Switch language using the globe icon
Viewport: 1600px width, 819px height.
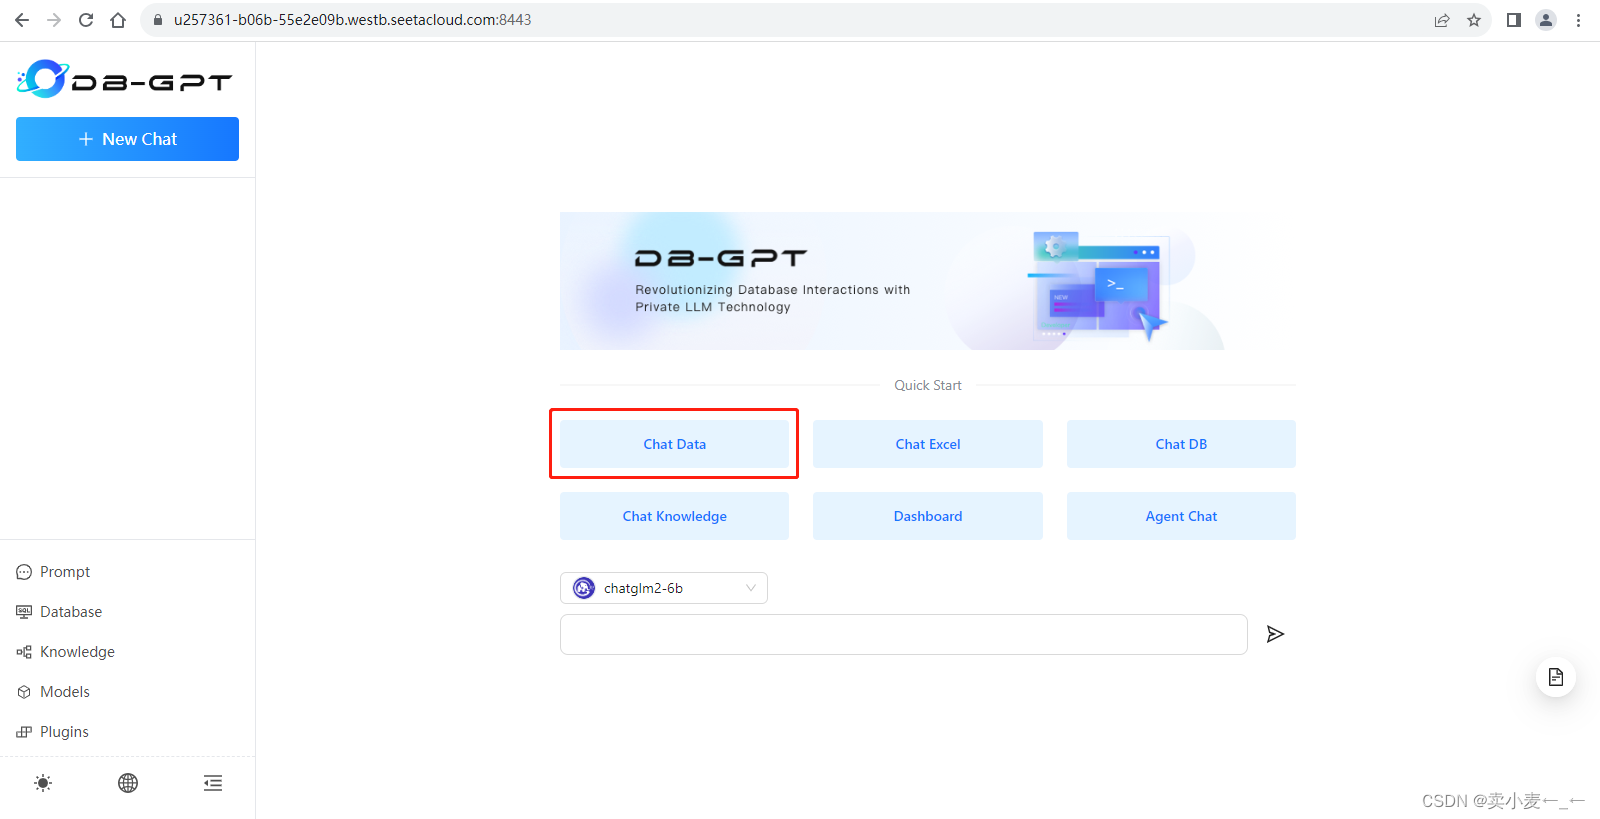coord(128,783)
